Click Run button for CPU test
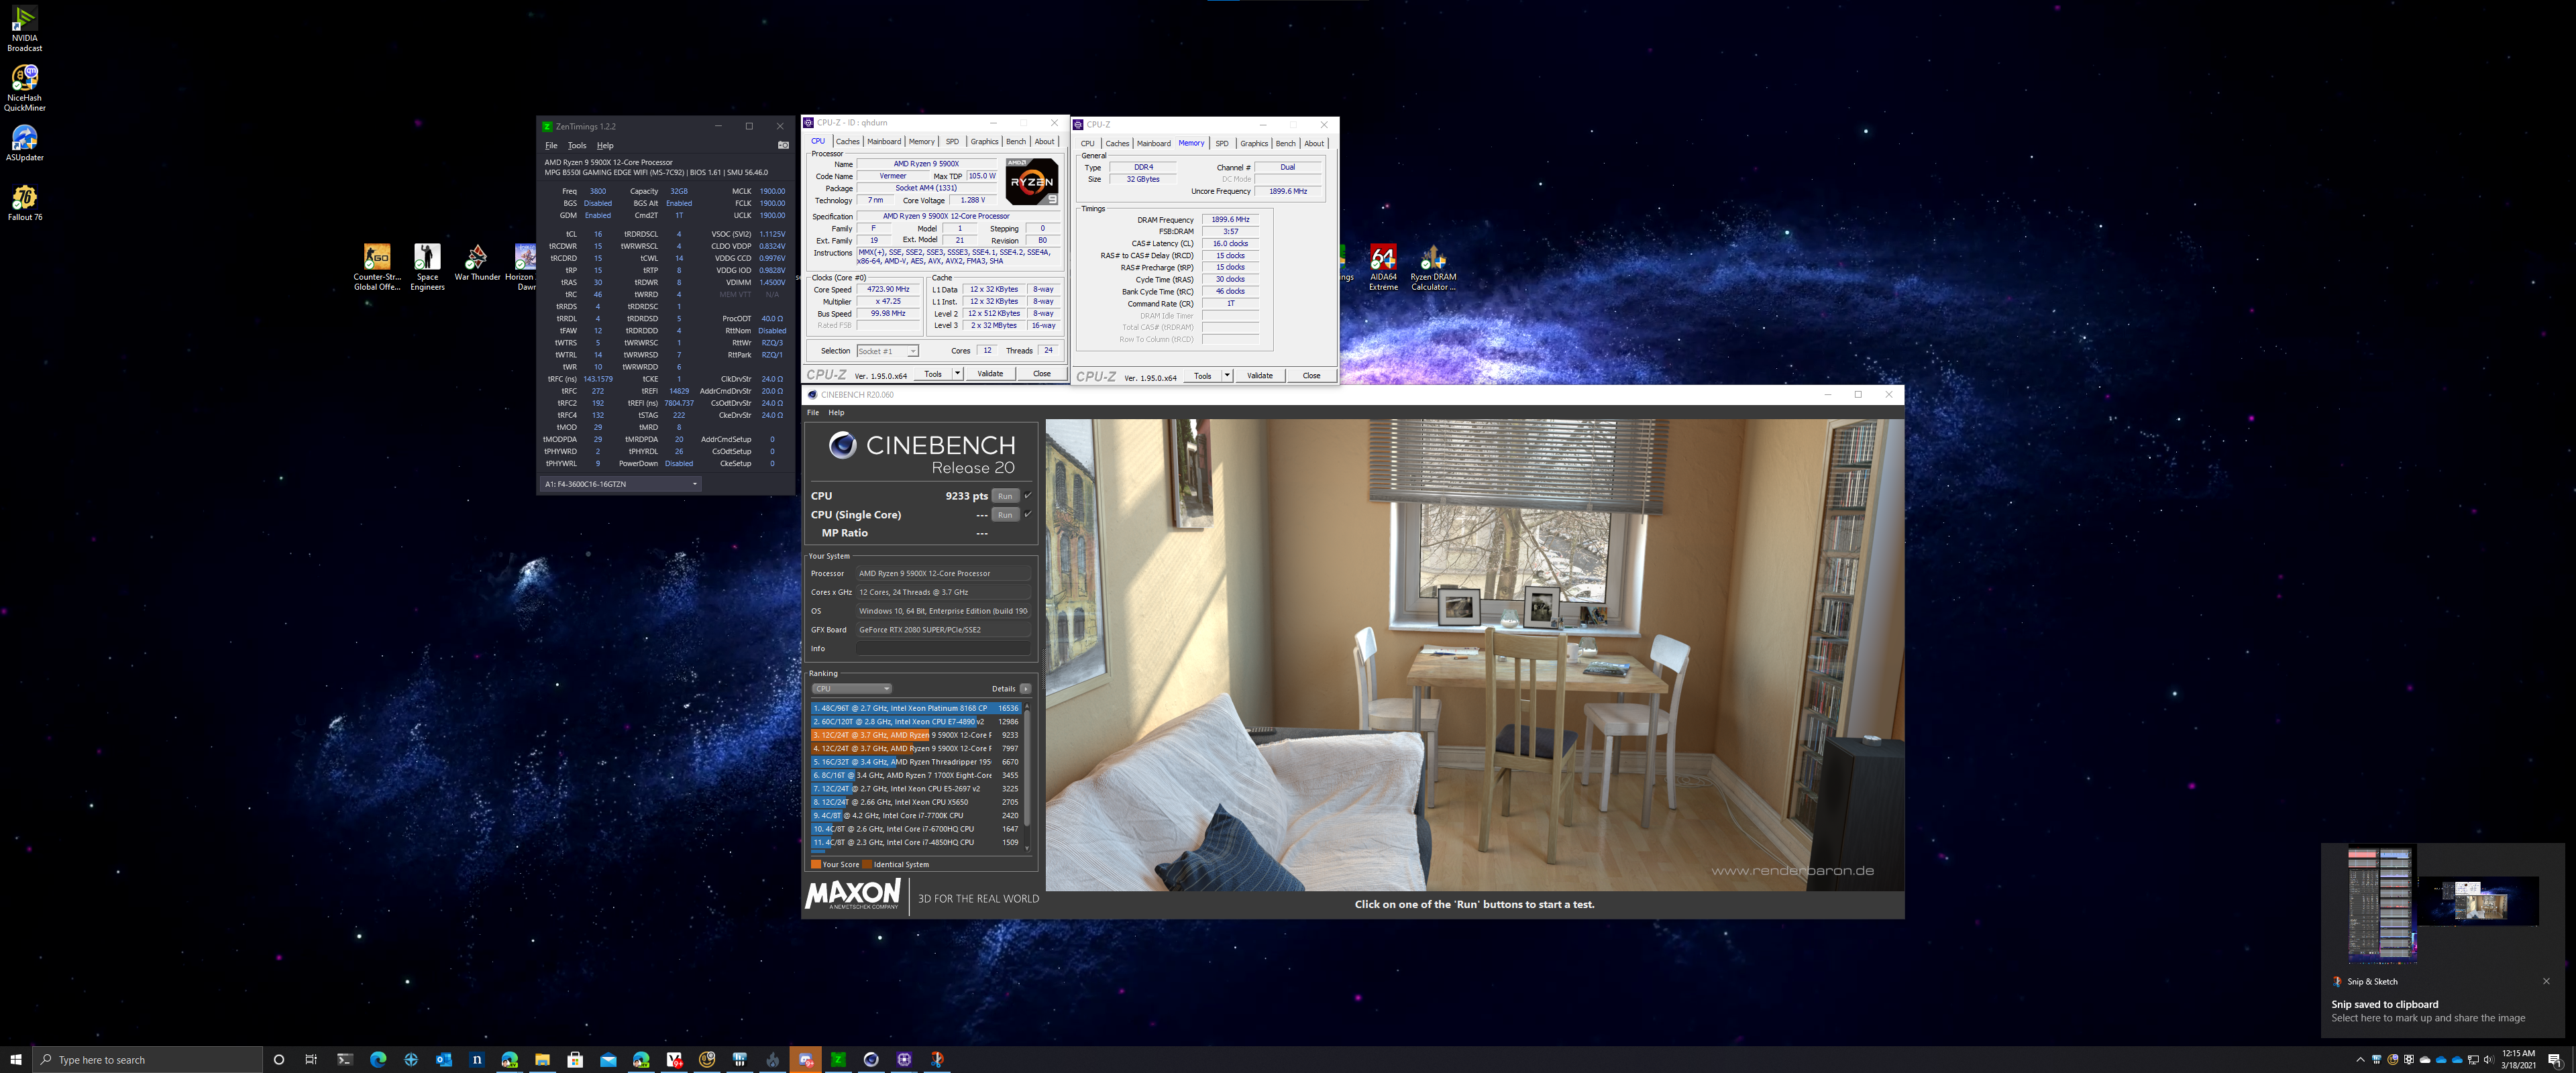The image size is (2576, 1073). (x=1005, y=496)
